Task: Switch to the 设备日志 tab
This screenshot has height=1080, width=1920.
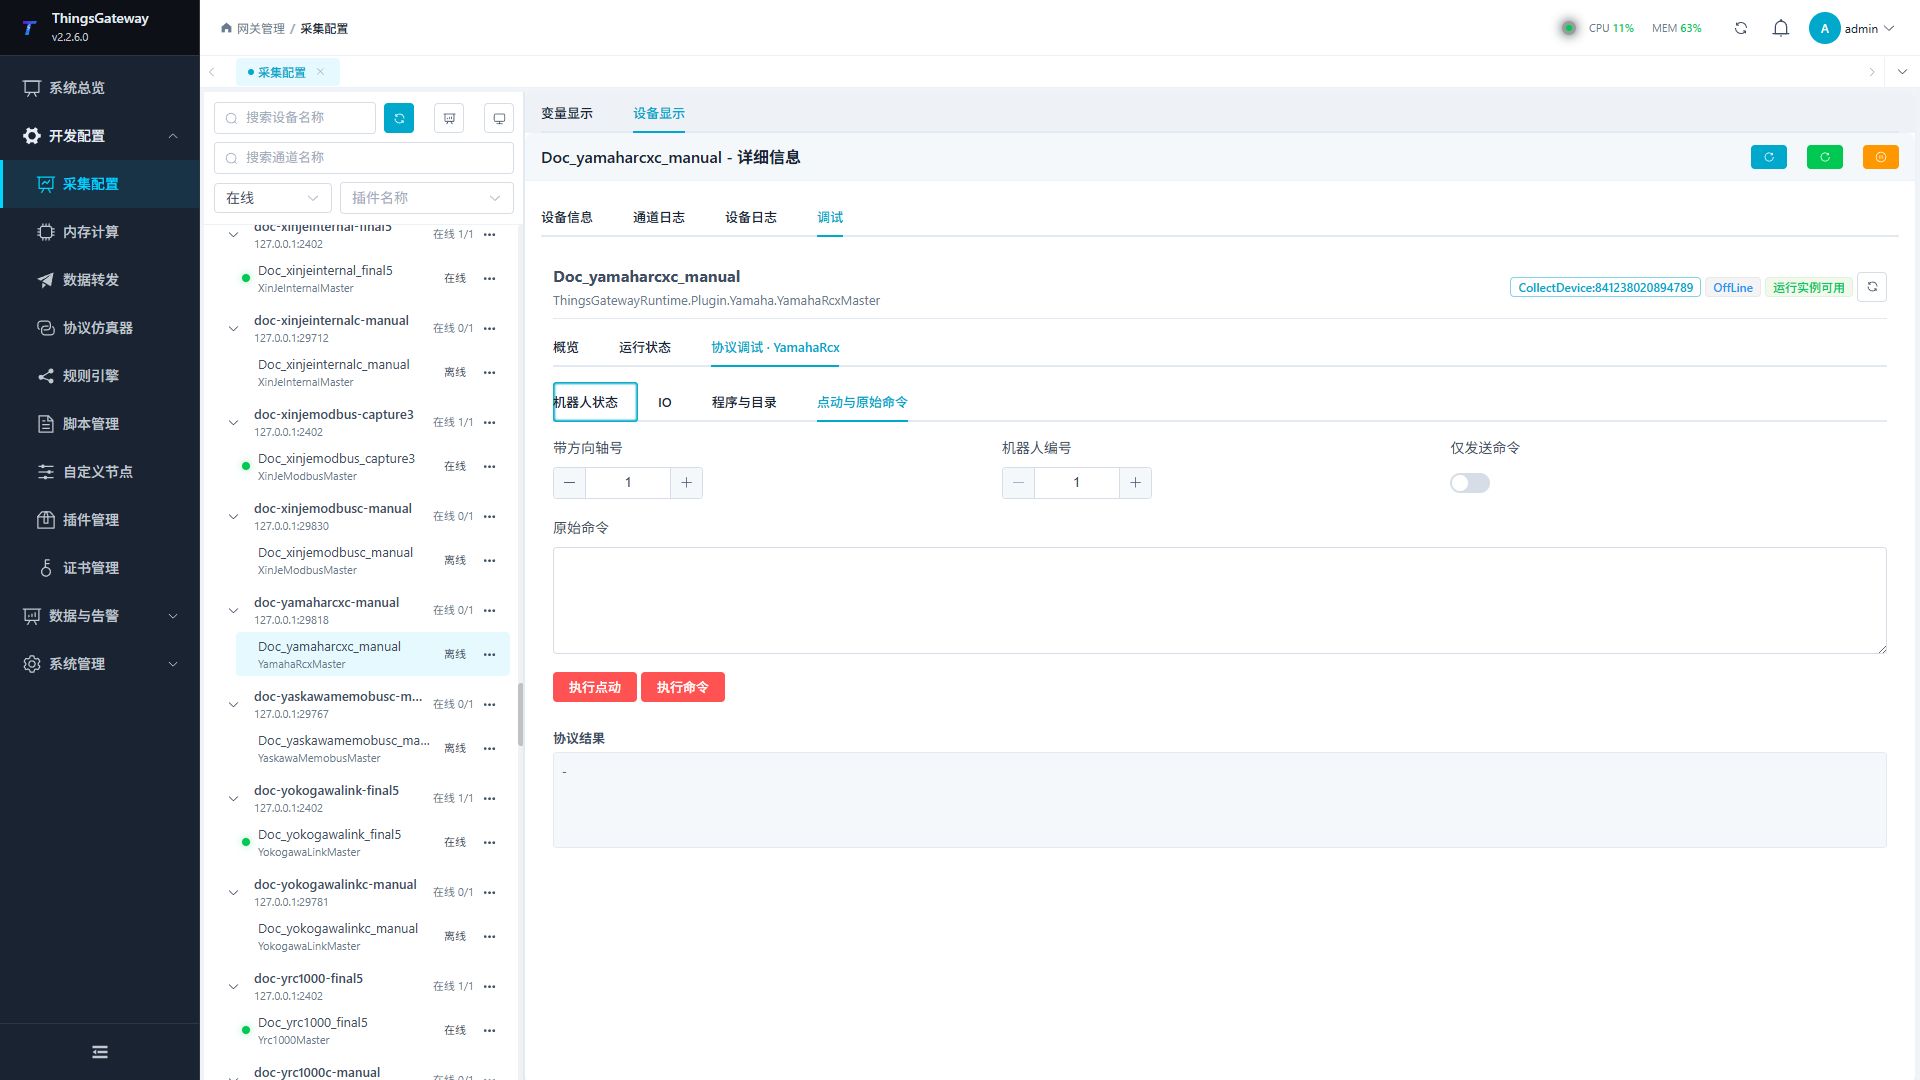Action: click(x=751, y=217)
